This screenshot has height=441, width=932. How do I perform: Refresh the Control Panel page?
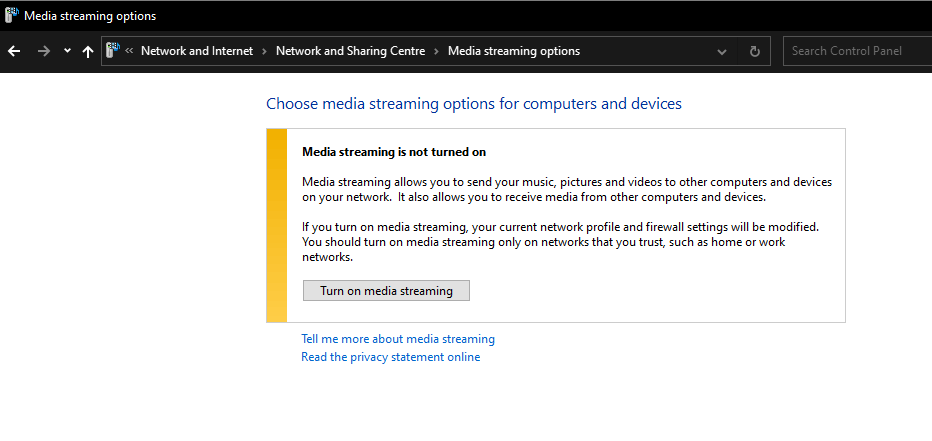[755, 52]
